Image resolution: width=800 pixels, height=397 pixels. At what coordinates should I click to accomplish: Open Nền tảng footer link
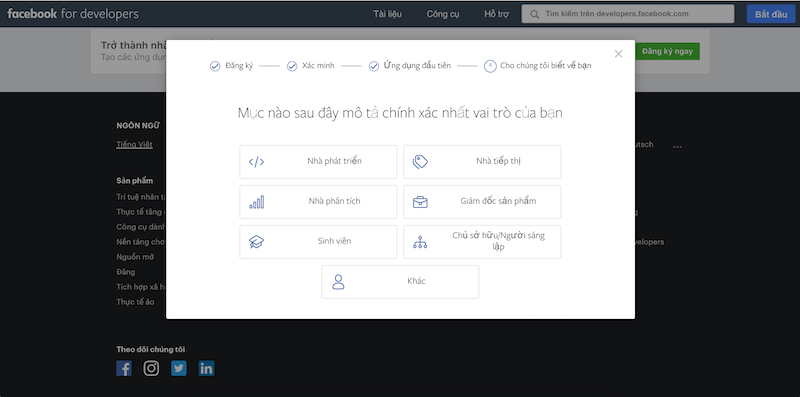point(140,242)
